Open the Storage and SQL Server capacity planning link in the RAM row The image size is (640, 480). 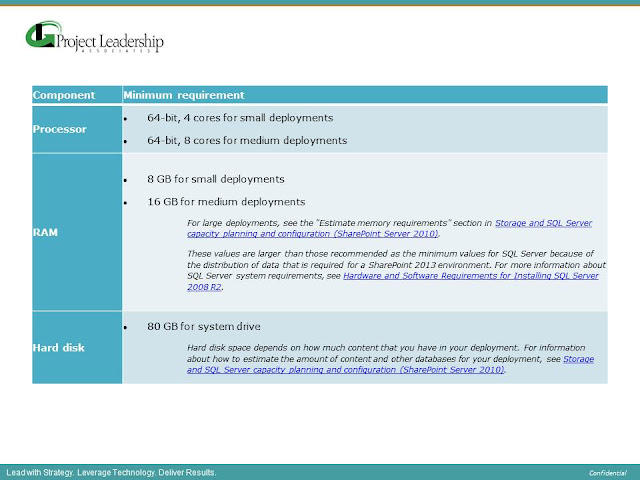tap(389, 229)
